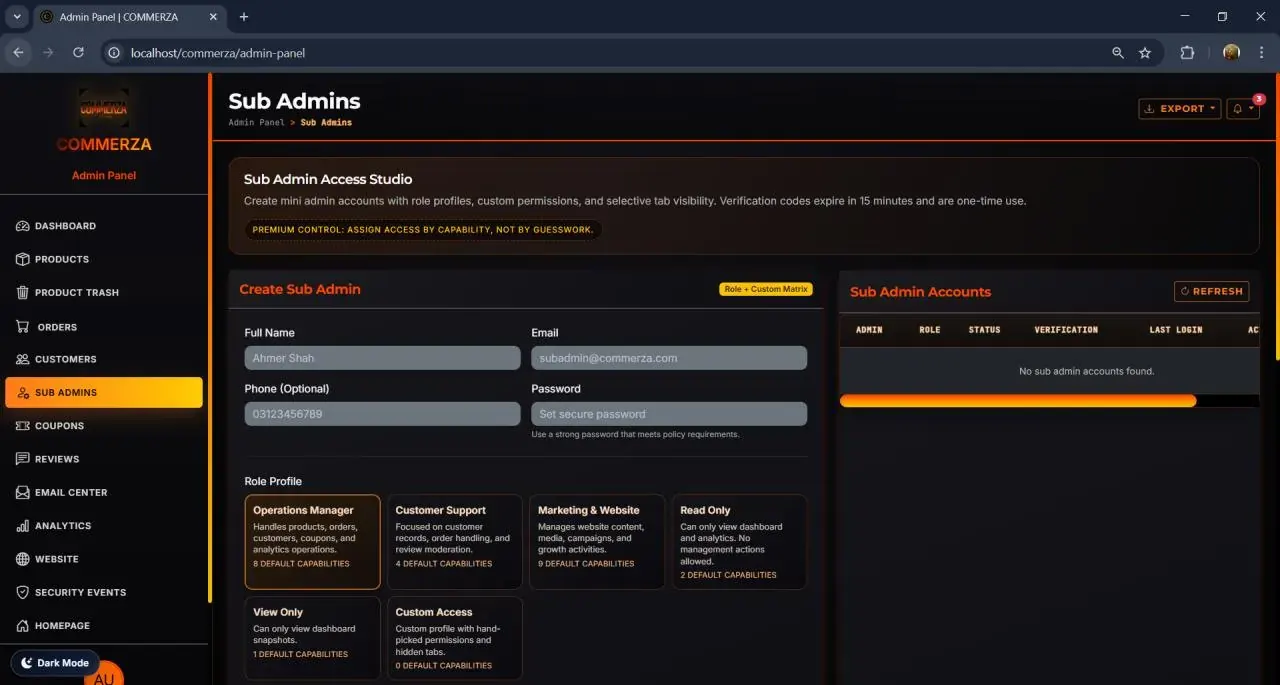Click the Email input field
The width and height of the screenshot is (1280, 685).
669,358
